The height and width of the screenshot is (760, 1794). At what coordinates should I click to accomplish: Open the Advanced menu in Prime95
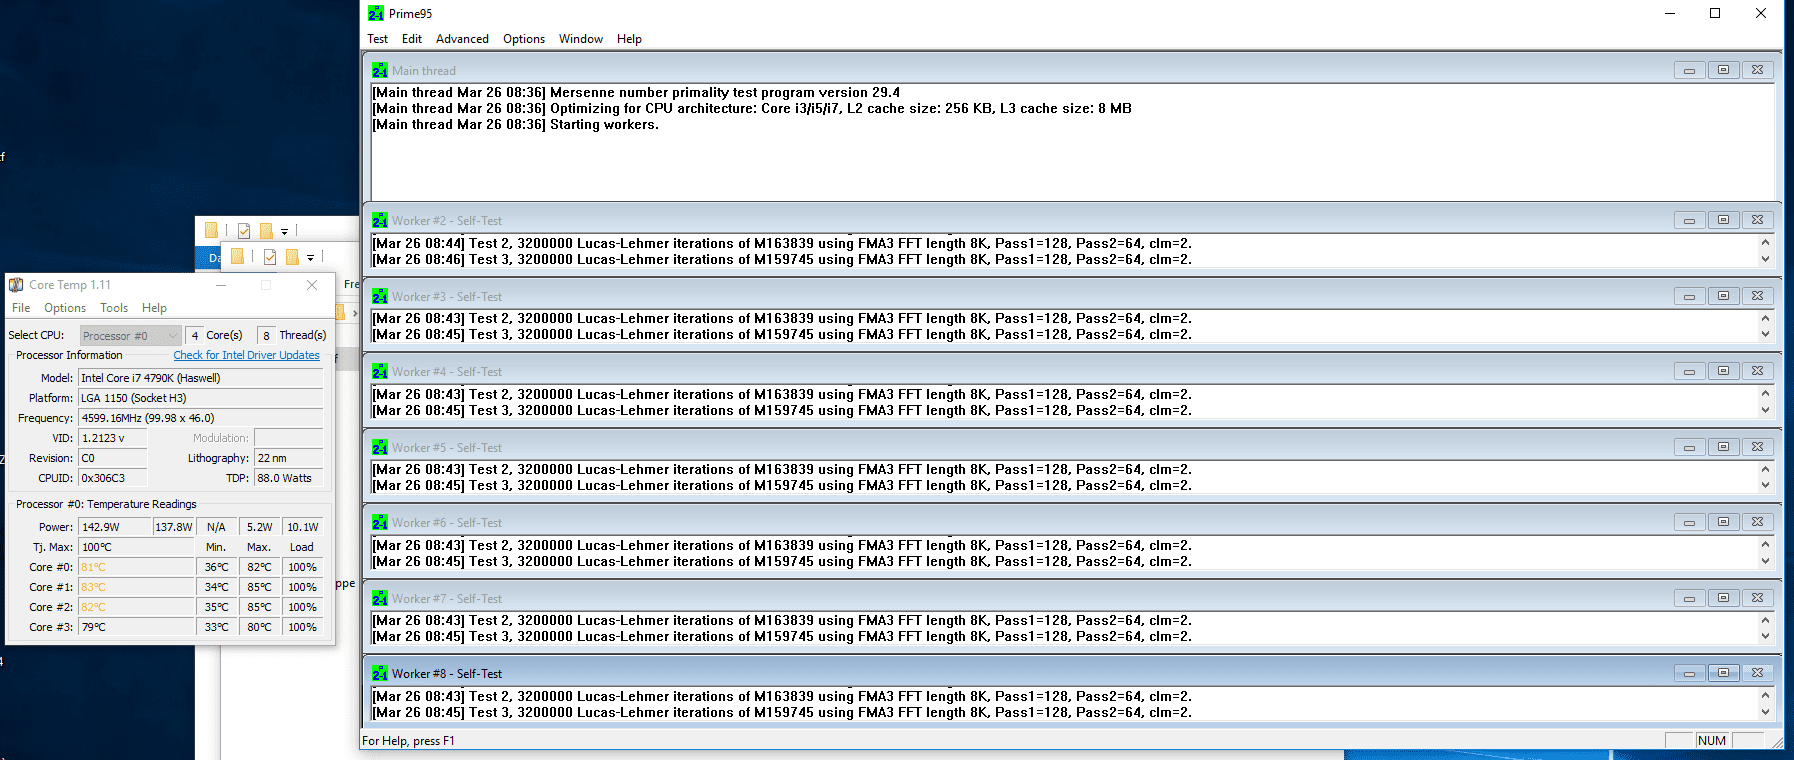[462, 39]
